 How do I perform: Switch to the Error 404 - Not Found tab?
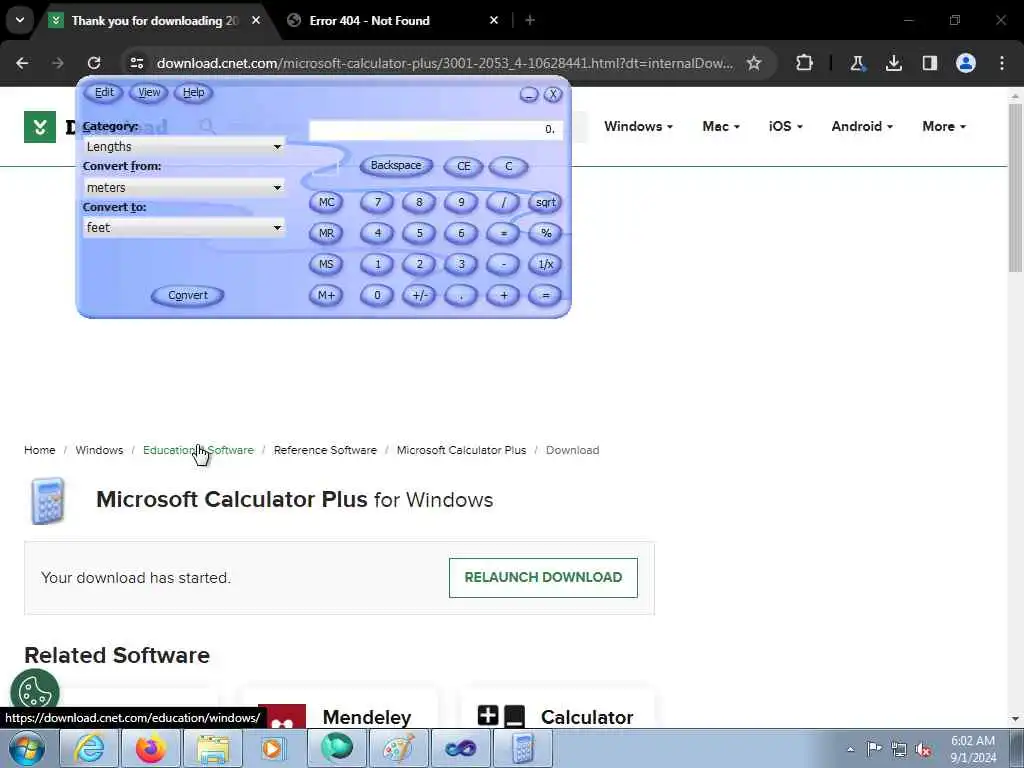click(394, 21)
